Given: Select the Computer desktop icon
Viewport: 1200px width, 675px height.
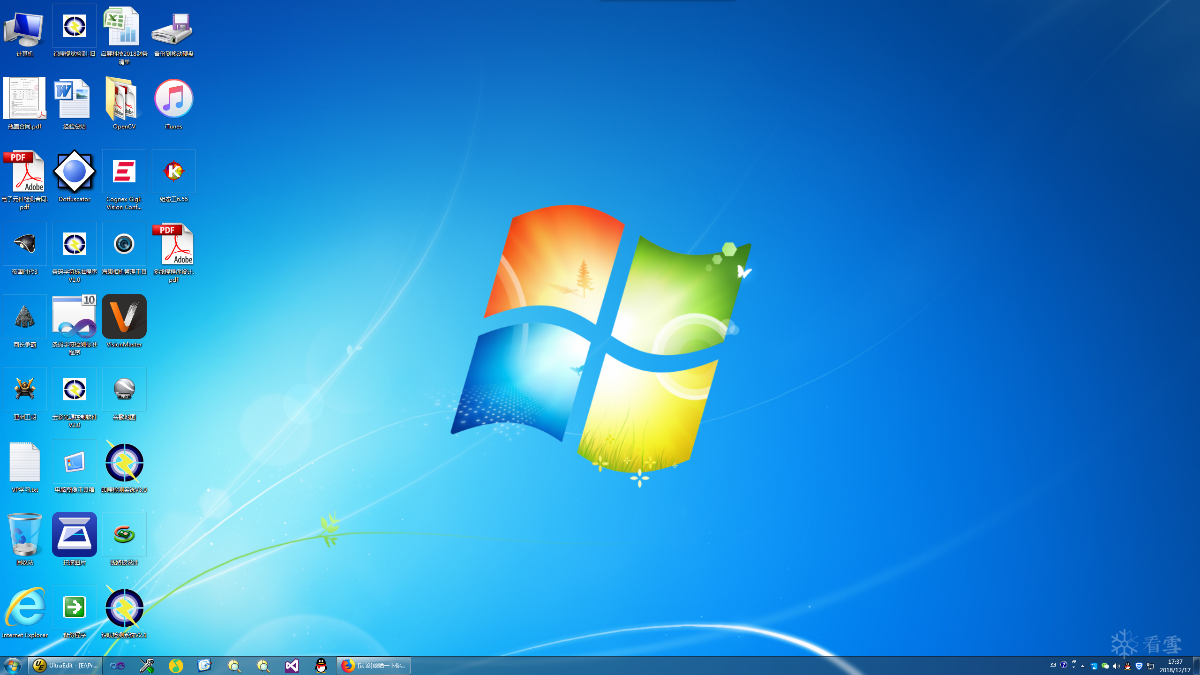Looking at the screenshot, I should [x=24, y=31].
